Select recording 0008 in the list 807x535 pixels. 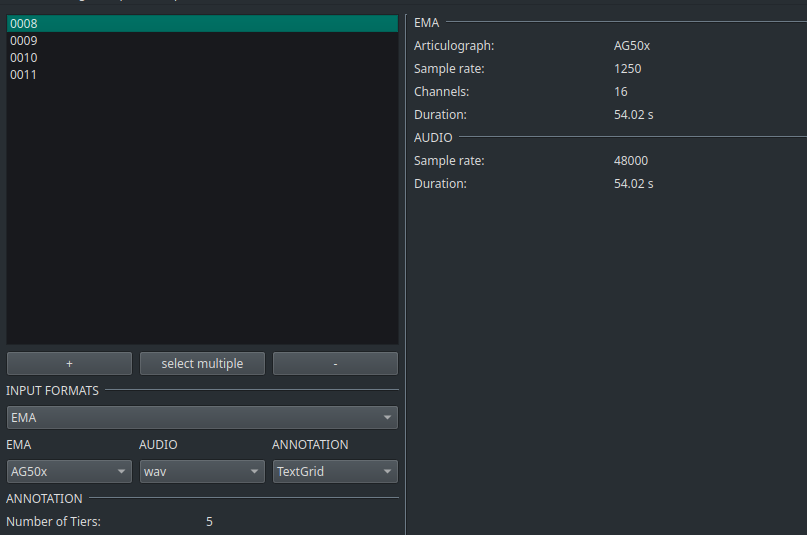24,23
